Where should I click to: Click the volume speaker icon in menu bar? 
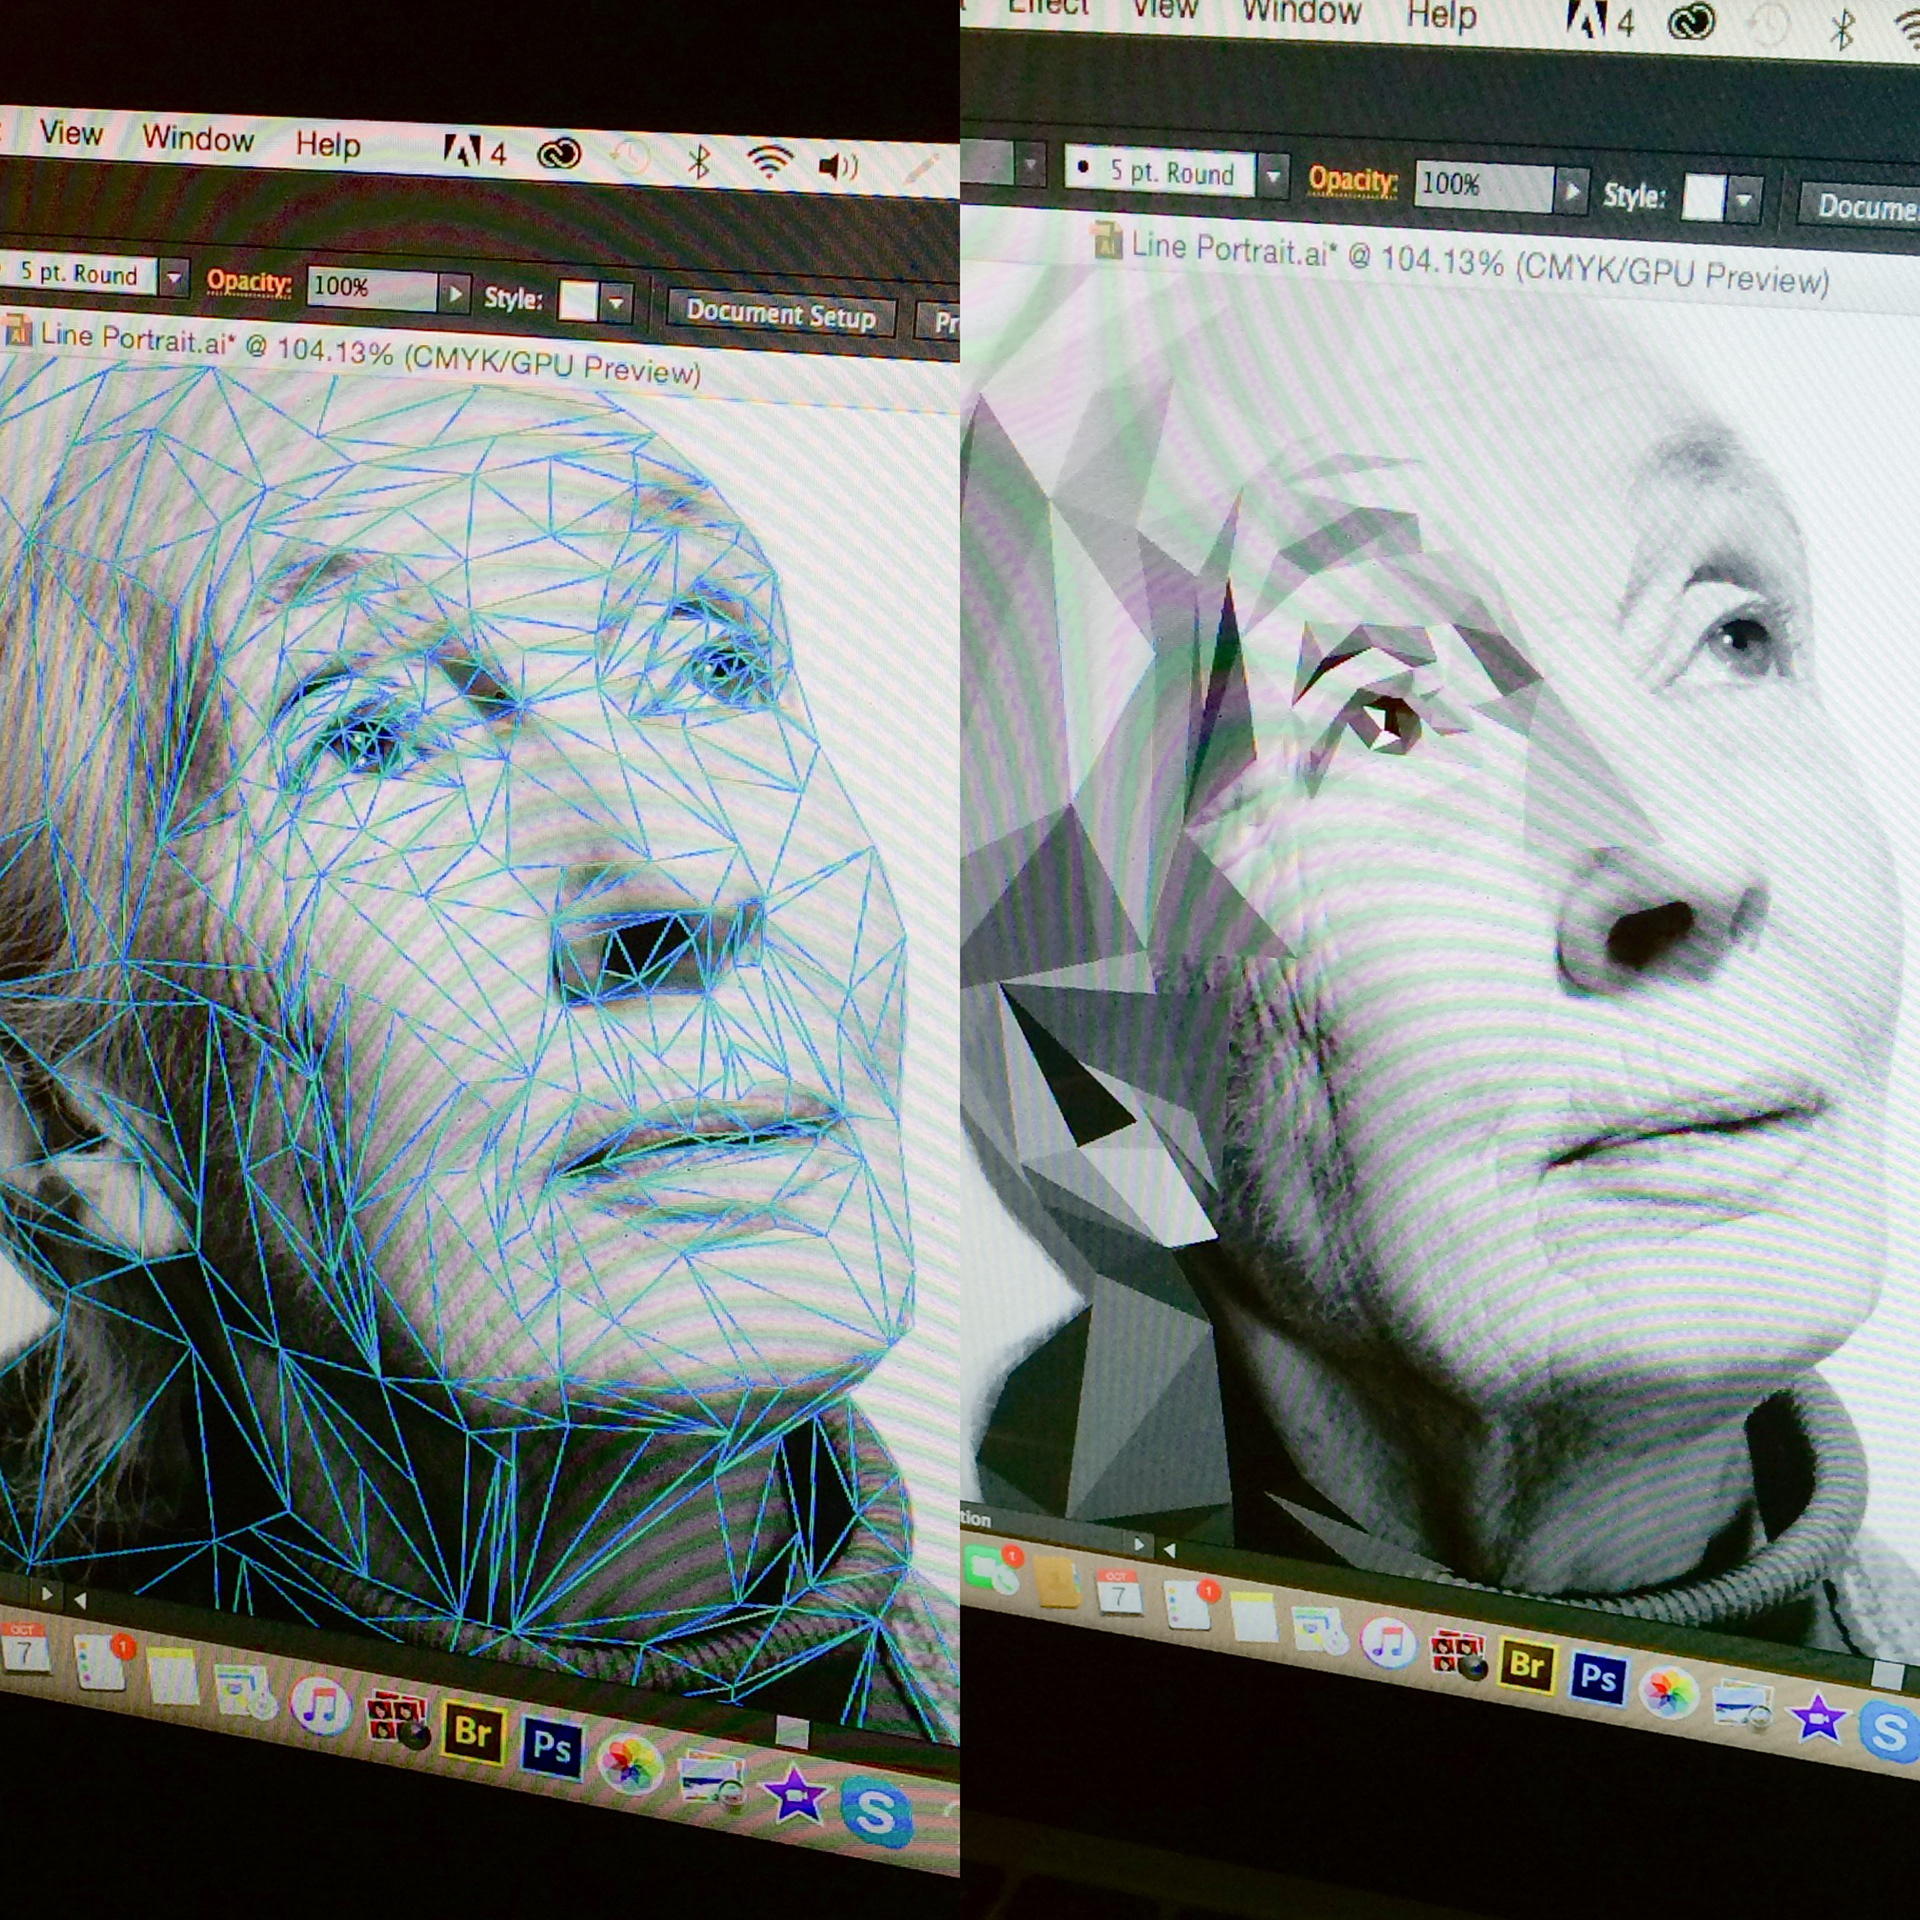coord(838,165)
